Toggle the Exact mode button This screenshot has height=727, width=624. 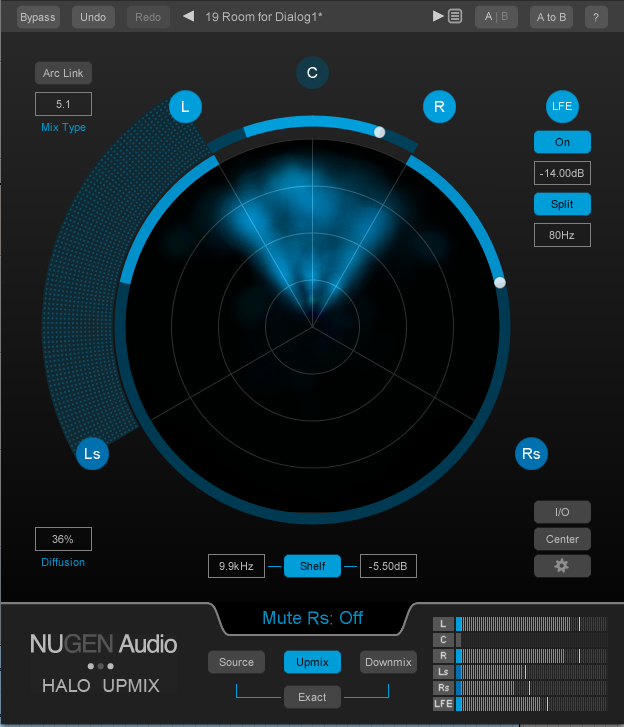tap(312, 697)
